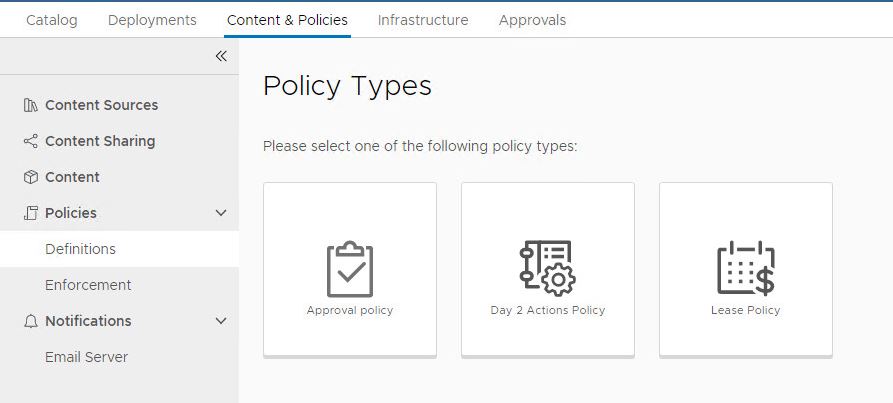The image size is (893, 403).
Task: Open the Approvals tab
Action: [x=532, y=20]
